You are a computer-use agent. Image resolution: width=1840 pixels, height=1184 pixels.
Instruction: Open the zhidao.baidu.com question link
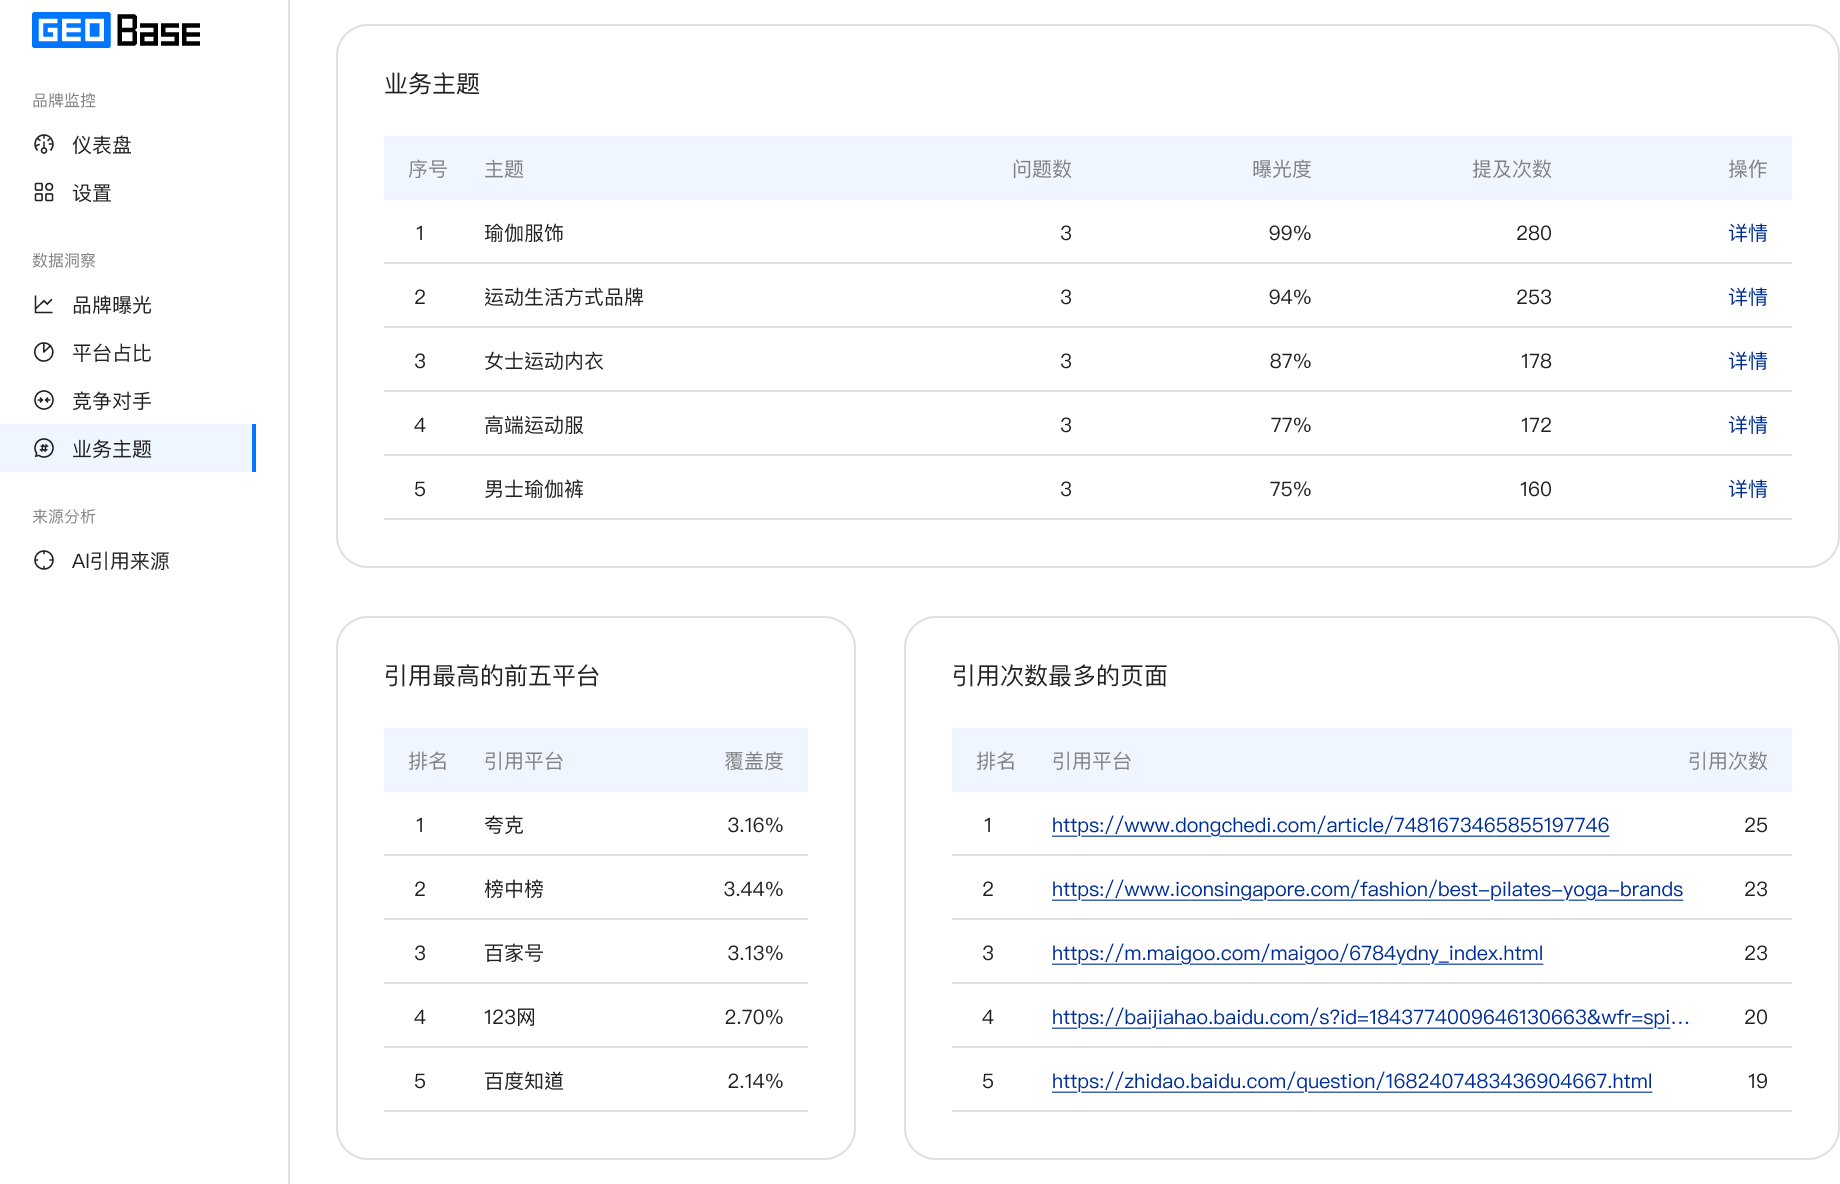coord(1352,1081)
